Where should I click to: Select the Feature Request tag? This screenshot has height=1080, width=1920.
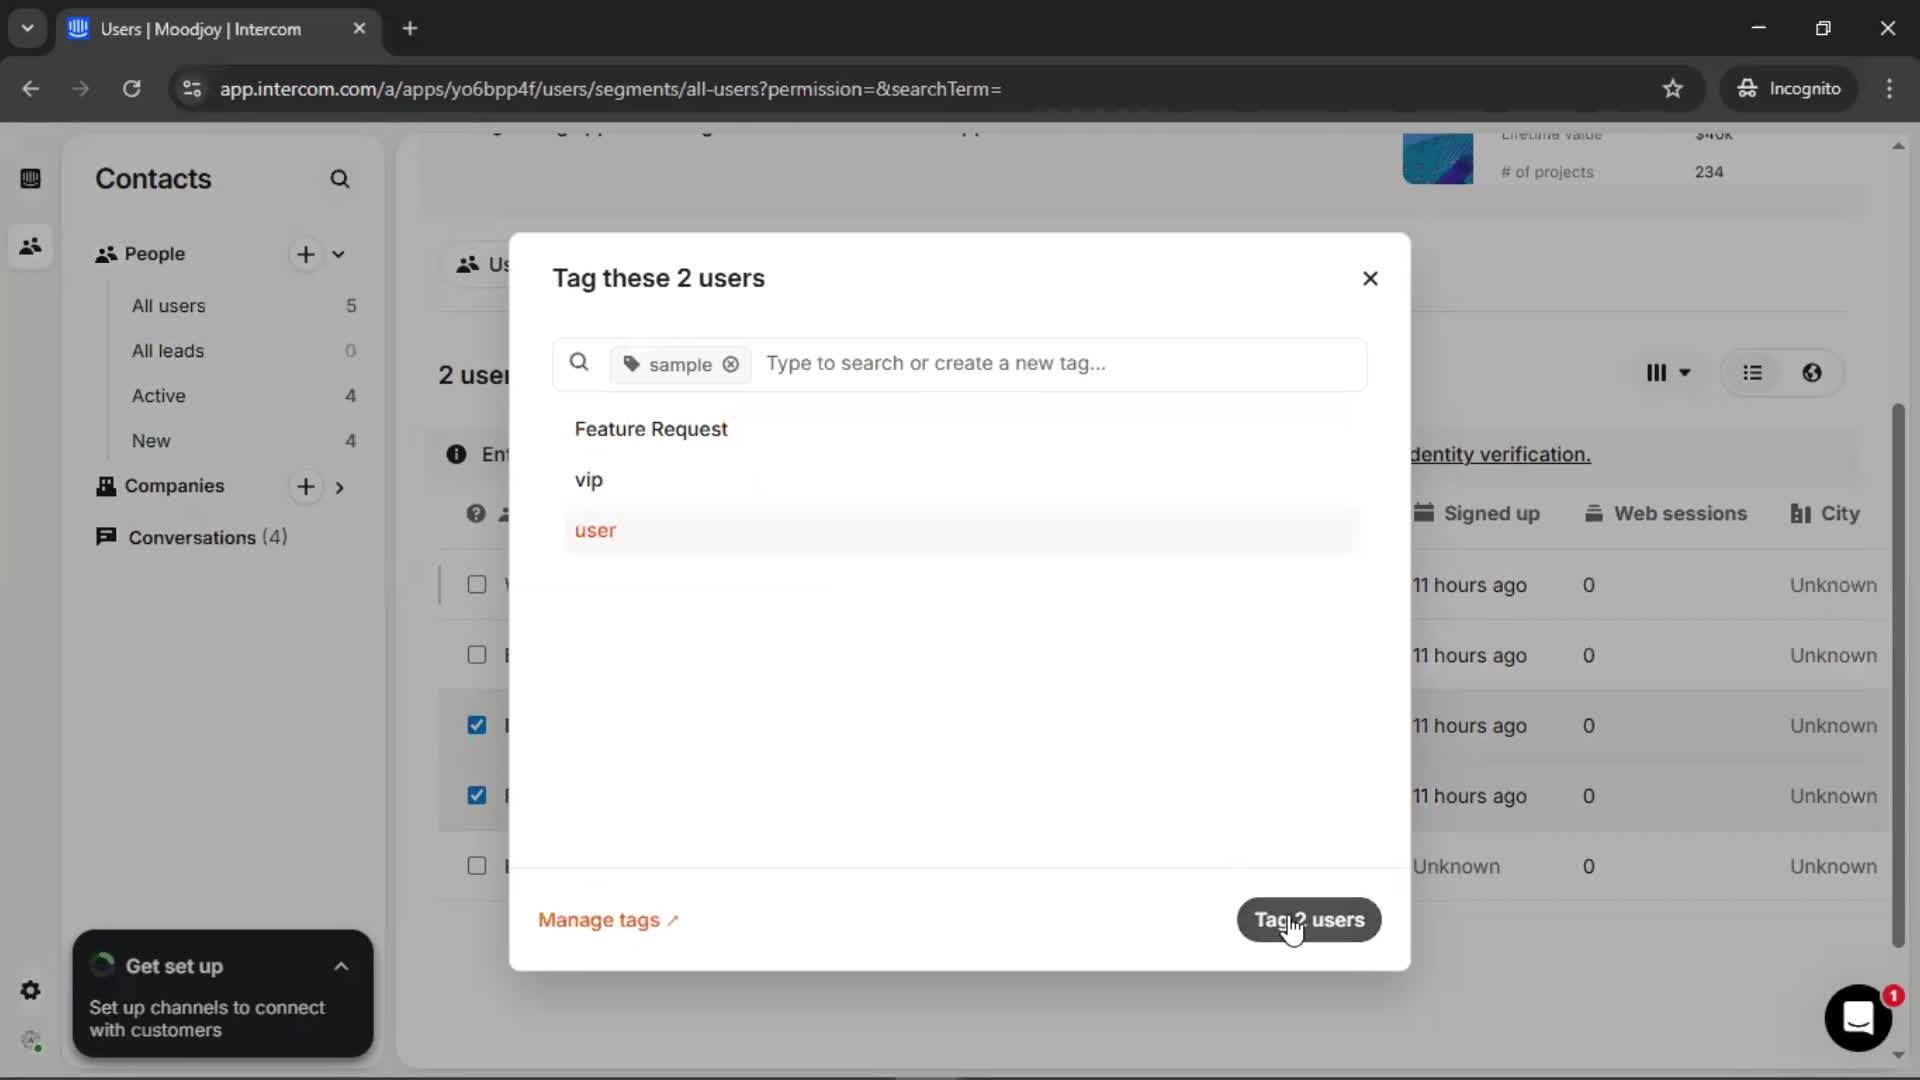[x=651, y=429]
